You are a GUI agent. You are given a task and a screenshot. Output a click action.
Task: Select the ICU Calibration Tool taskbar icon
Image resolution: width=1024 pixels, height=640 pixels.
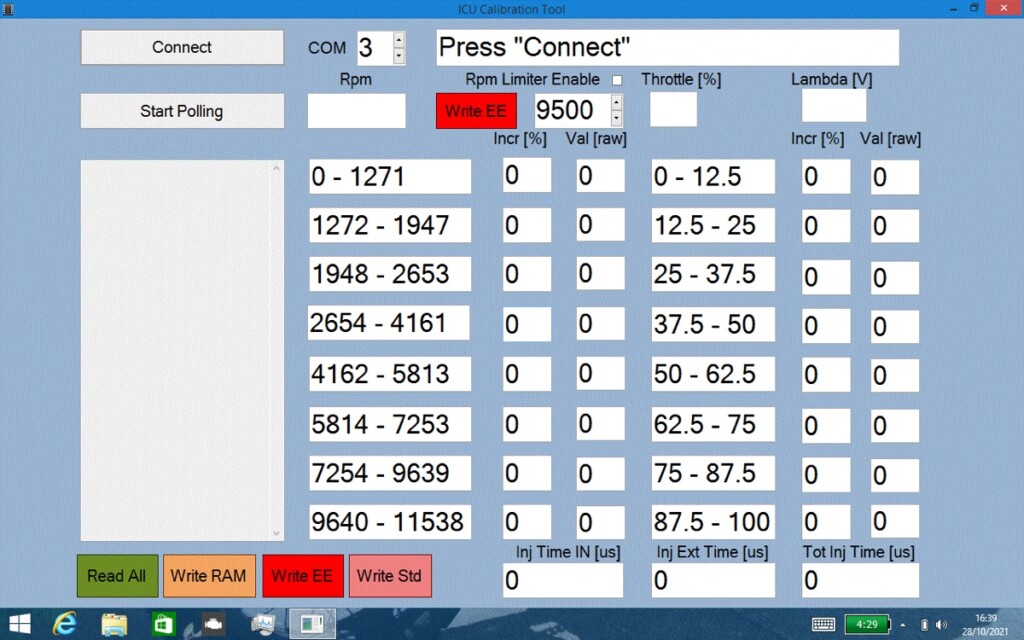tap(312, 624)
